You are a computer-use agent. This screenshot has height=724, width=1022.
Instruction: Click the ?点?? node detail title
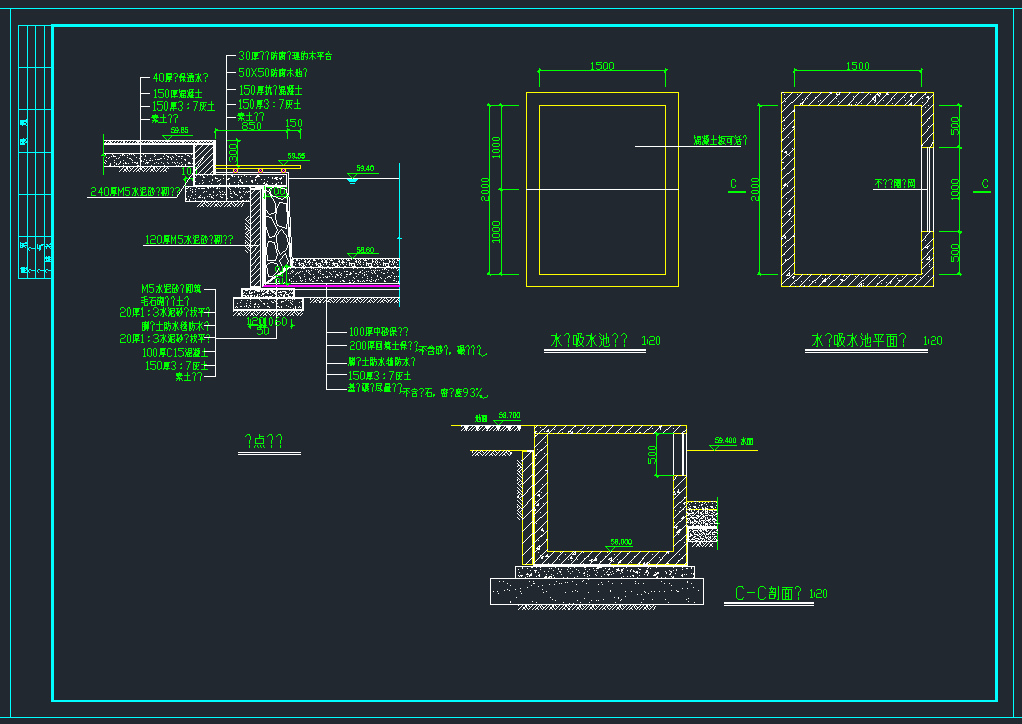(264, 440)
